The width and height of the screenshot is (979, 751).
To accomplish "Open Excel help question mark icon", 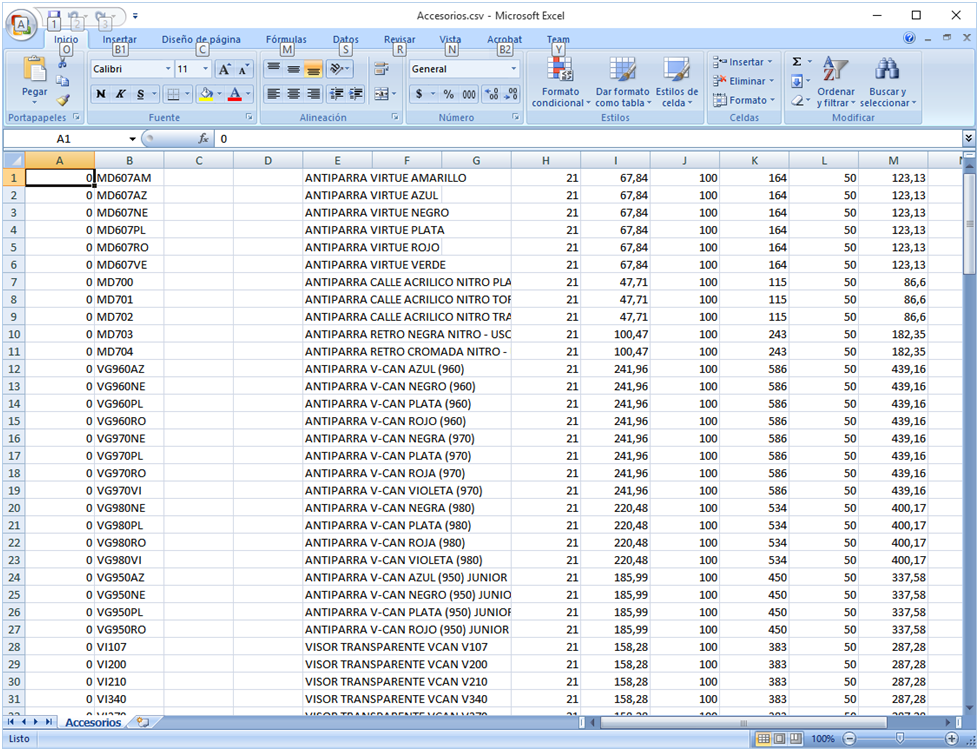I will pyautogui.click(x=909, y=39).
